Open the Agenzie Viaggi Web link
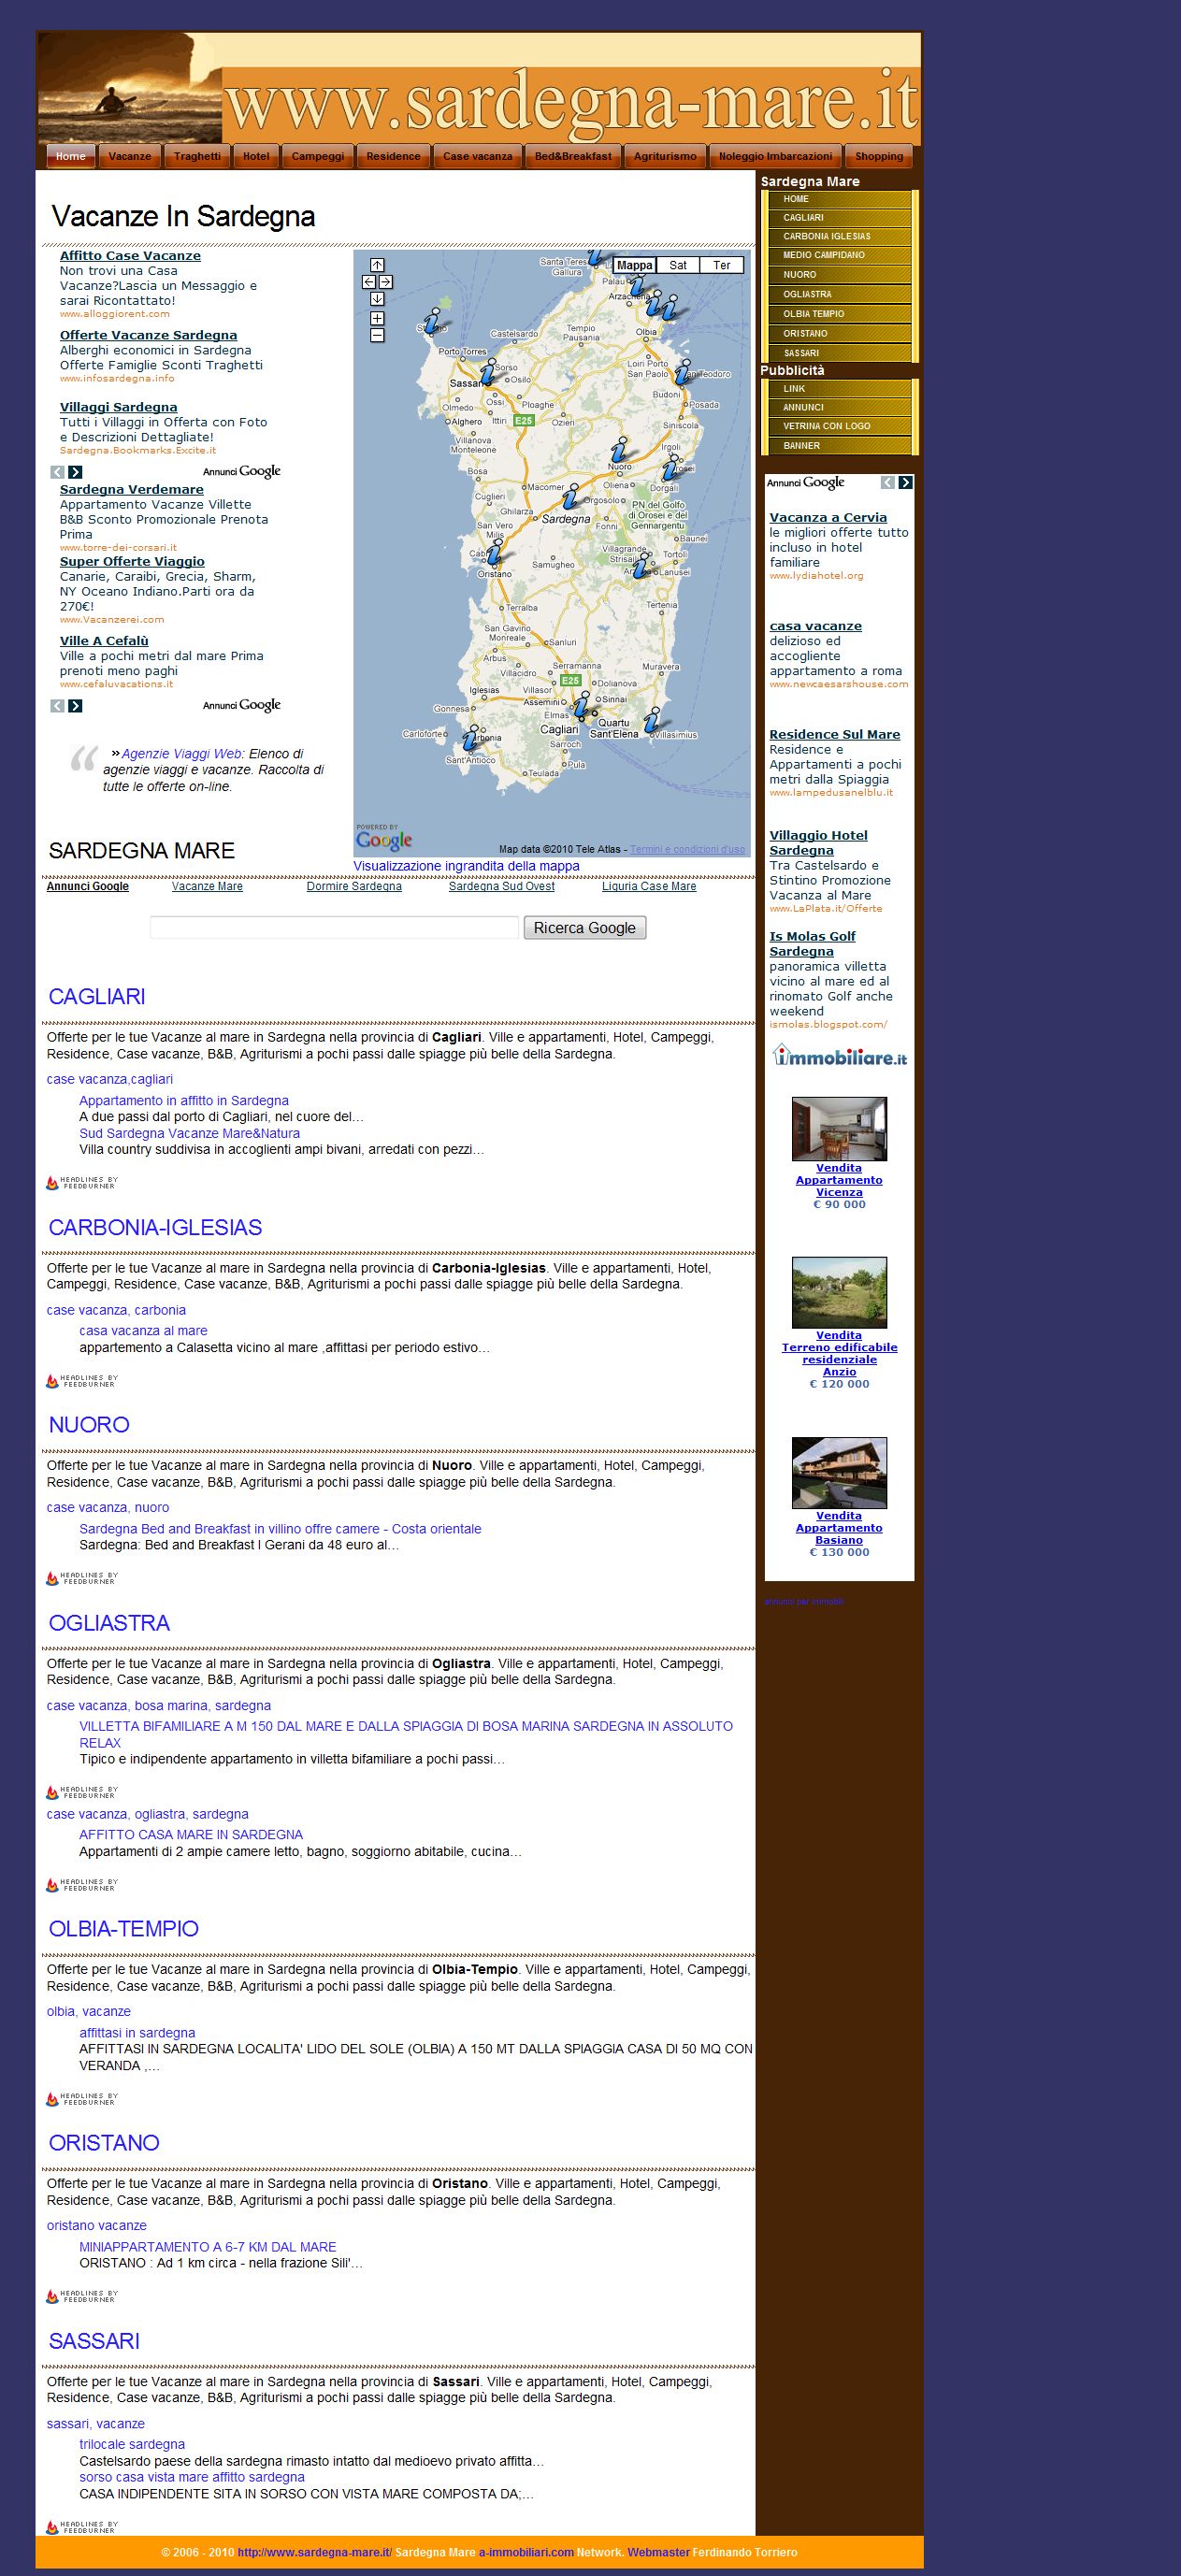1181x2576 pixels. (182, 754)
